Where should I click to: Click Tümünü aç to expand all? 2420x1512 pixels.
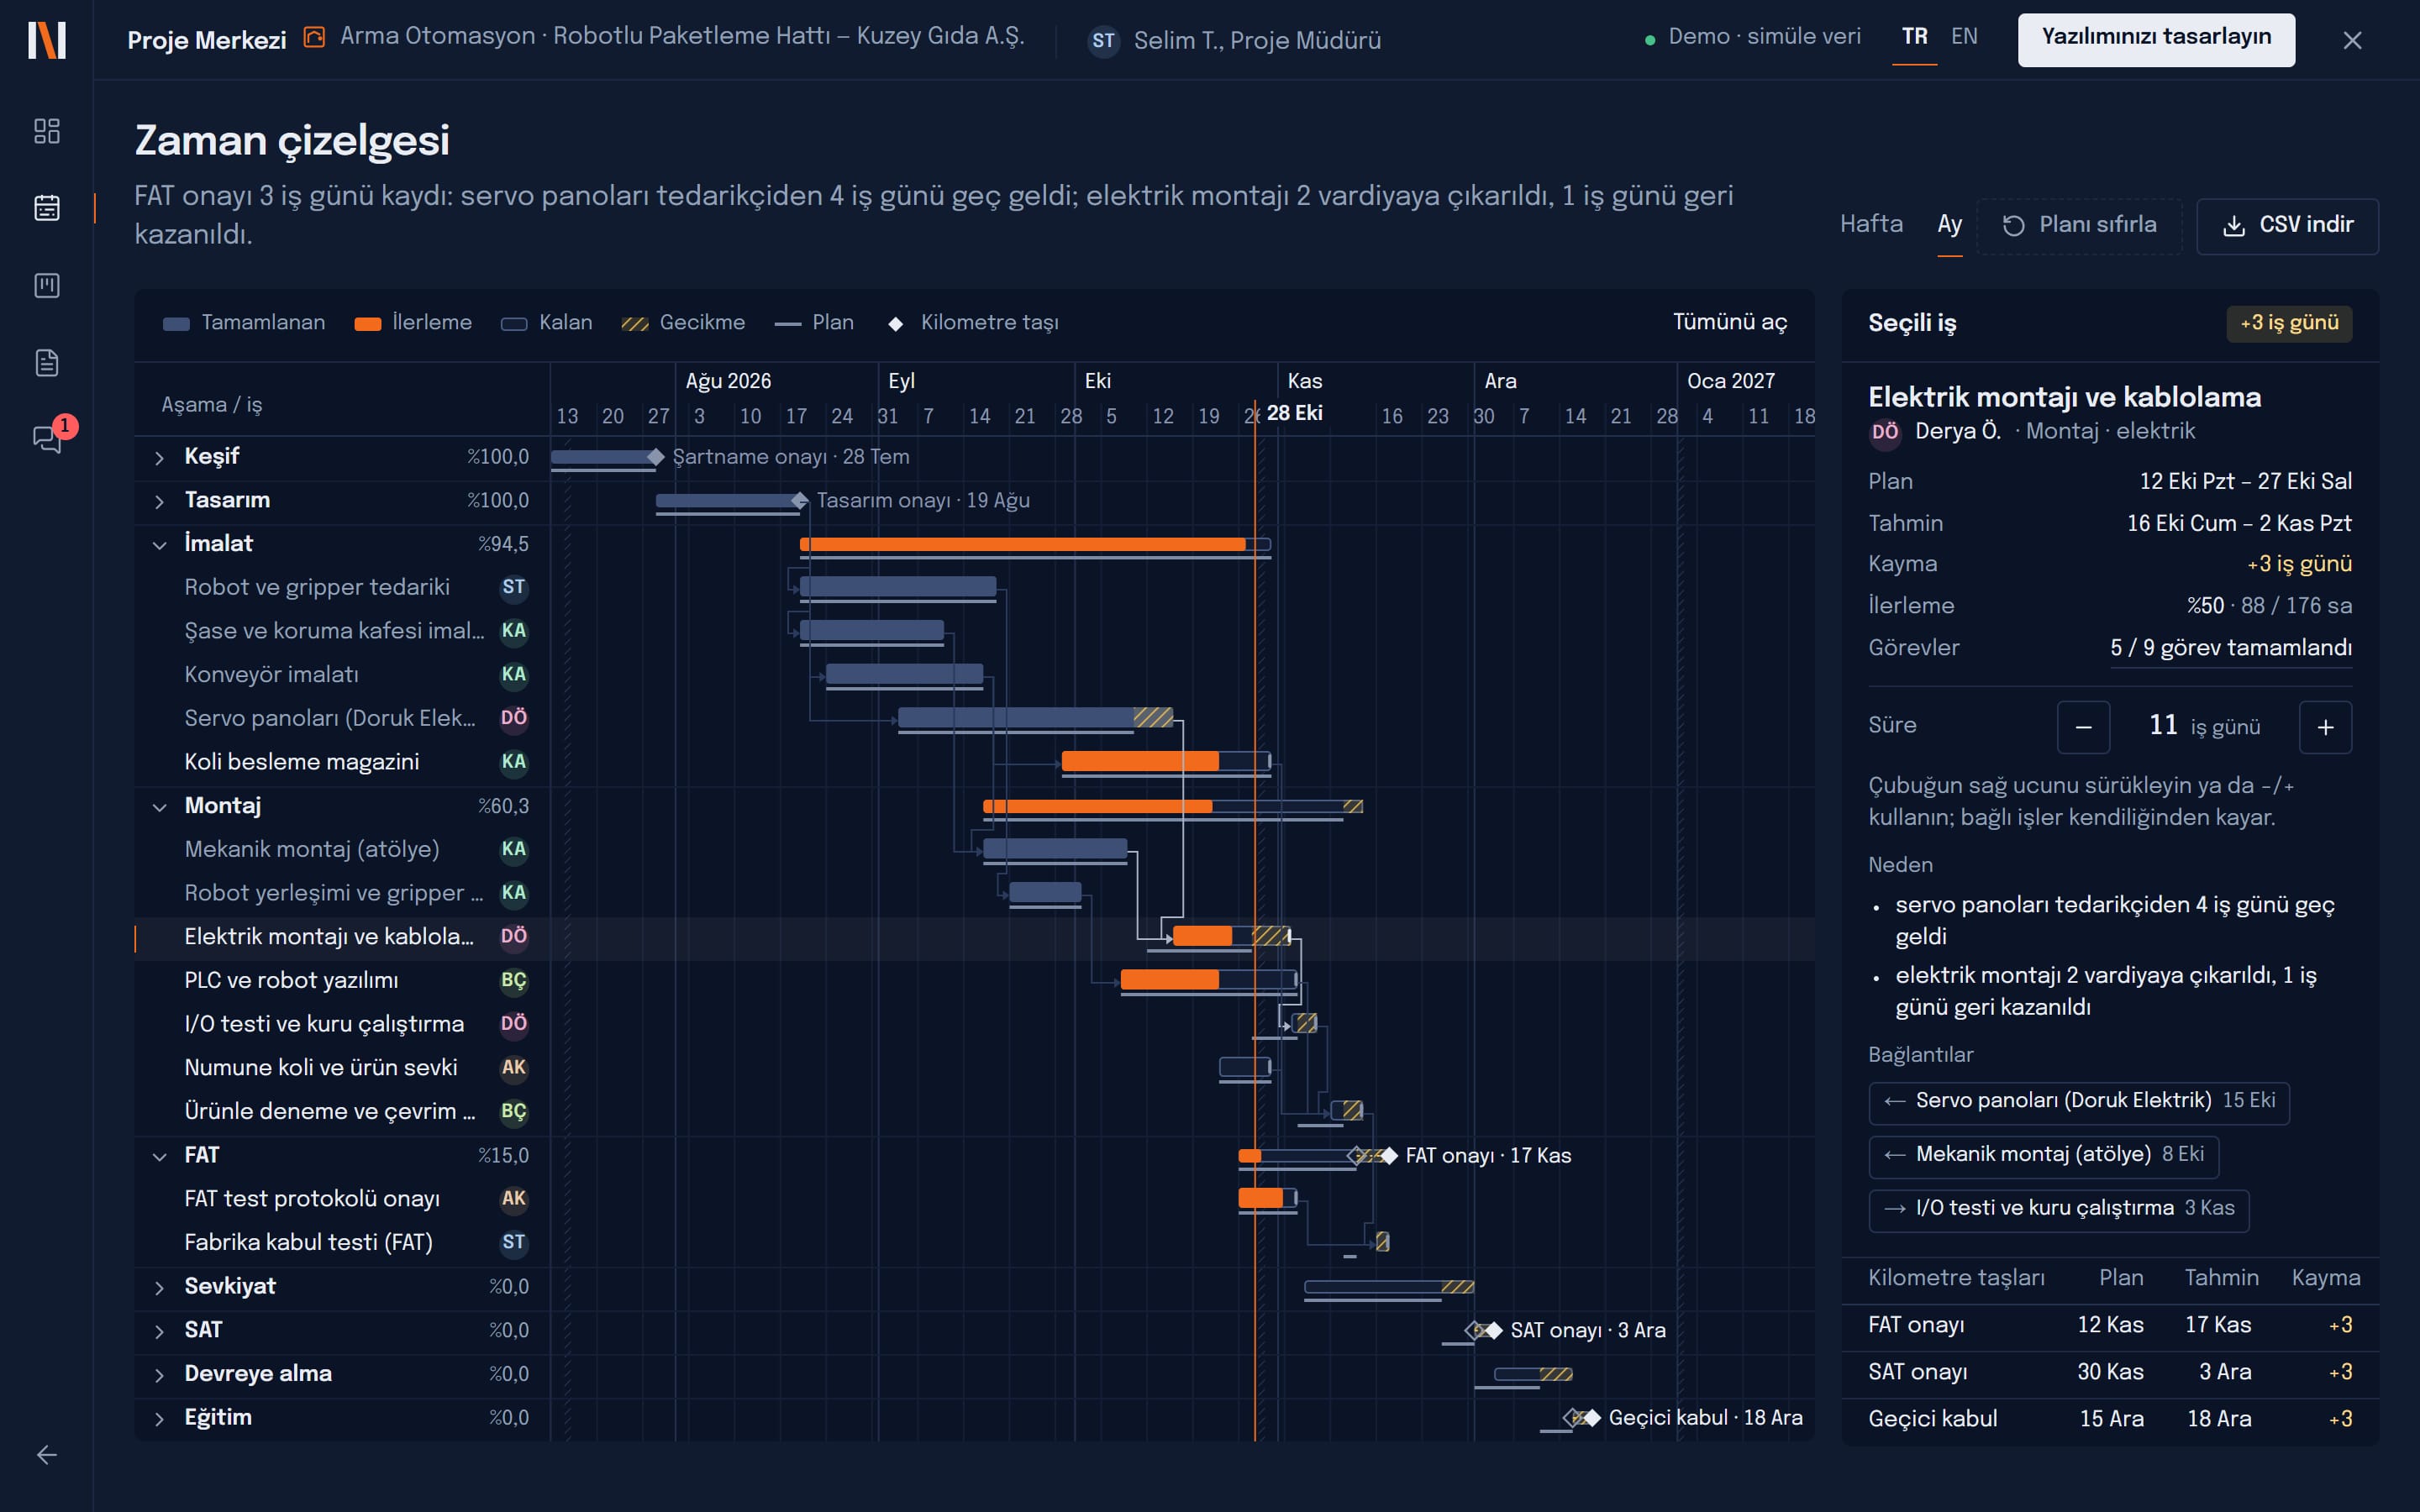point(1729,322)
